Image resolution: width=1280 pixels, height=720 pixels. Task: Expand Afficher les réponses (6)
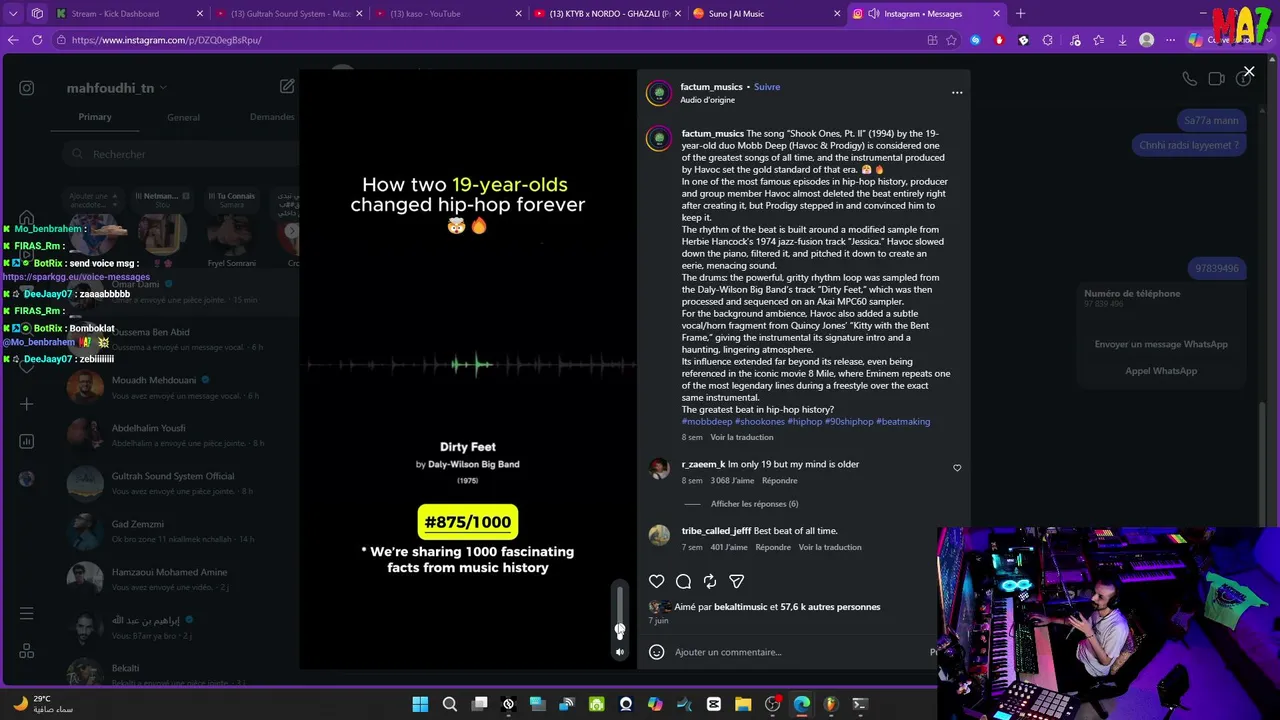[x=755, y=504]
